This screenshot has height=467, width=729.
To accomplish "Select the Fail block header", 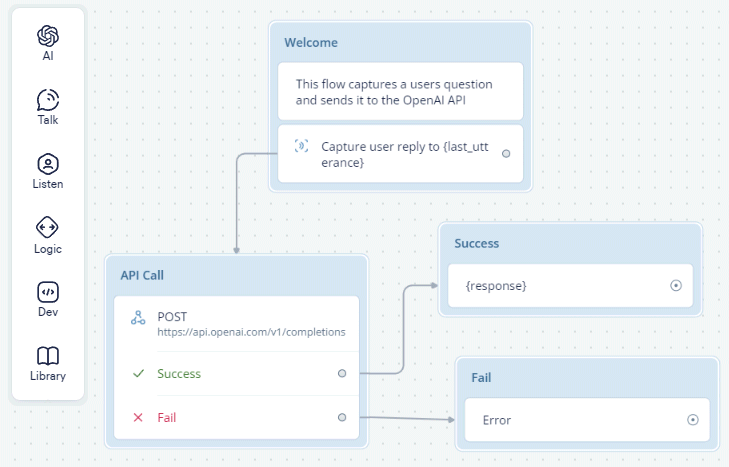I will pyautogui.click(x=482, y=378).
